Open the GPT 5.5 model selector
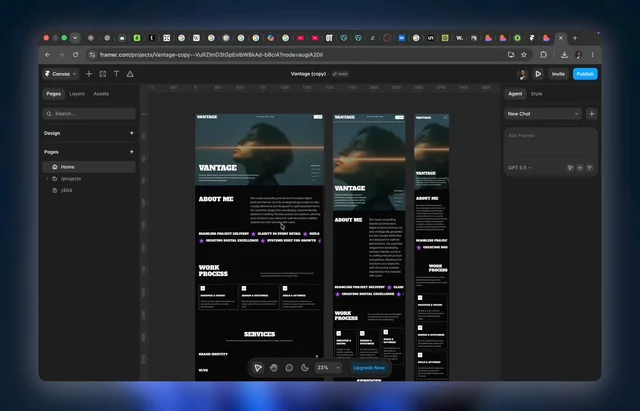The height and width of the screenshot is (411, 640). 520,168
